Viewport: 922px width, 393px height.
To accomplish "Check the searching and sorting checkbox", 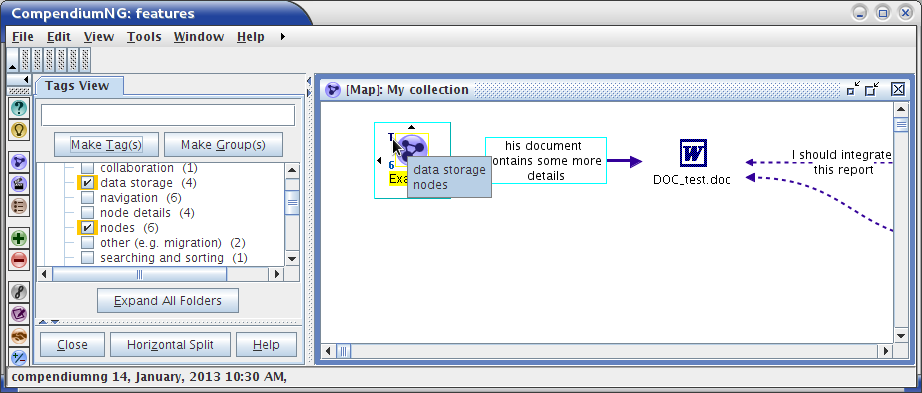I will pyautogui.click(x=87, y=258).
